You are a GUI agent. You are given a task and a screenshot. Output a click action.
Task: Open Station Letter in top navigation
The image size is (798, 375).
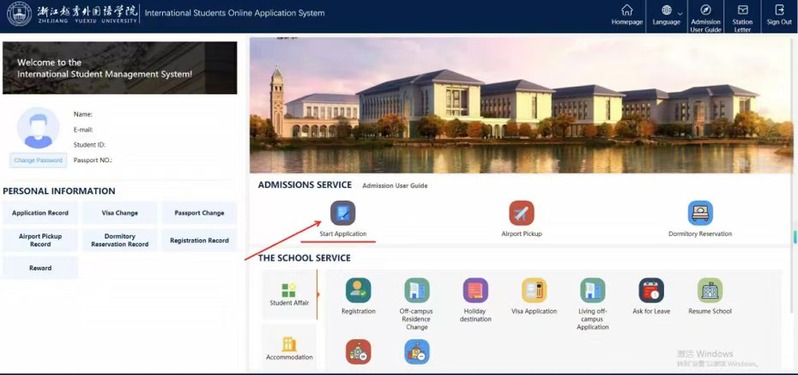pyautogui.click(x=743, y=17)
